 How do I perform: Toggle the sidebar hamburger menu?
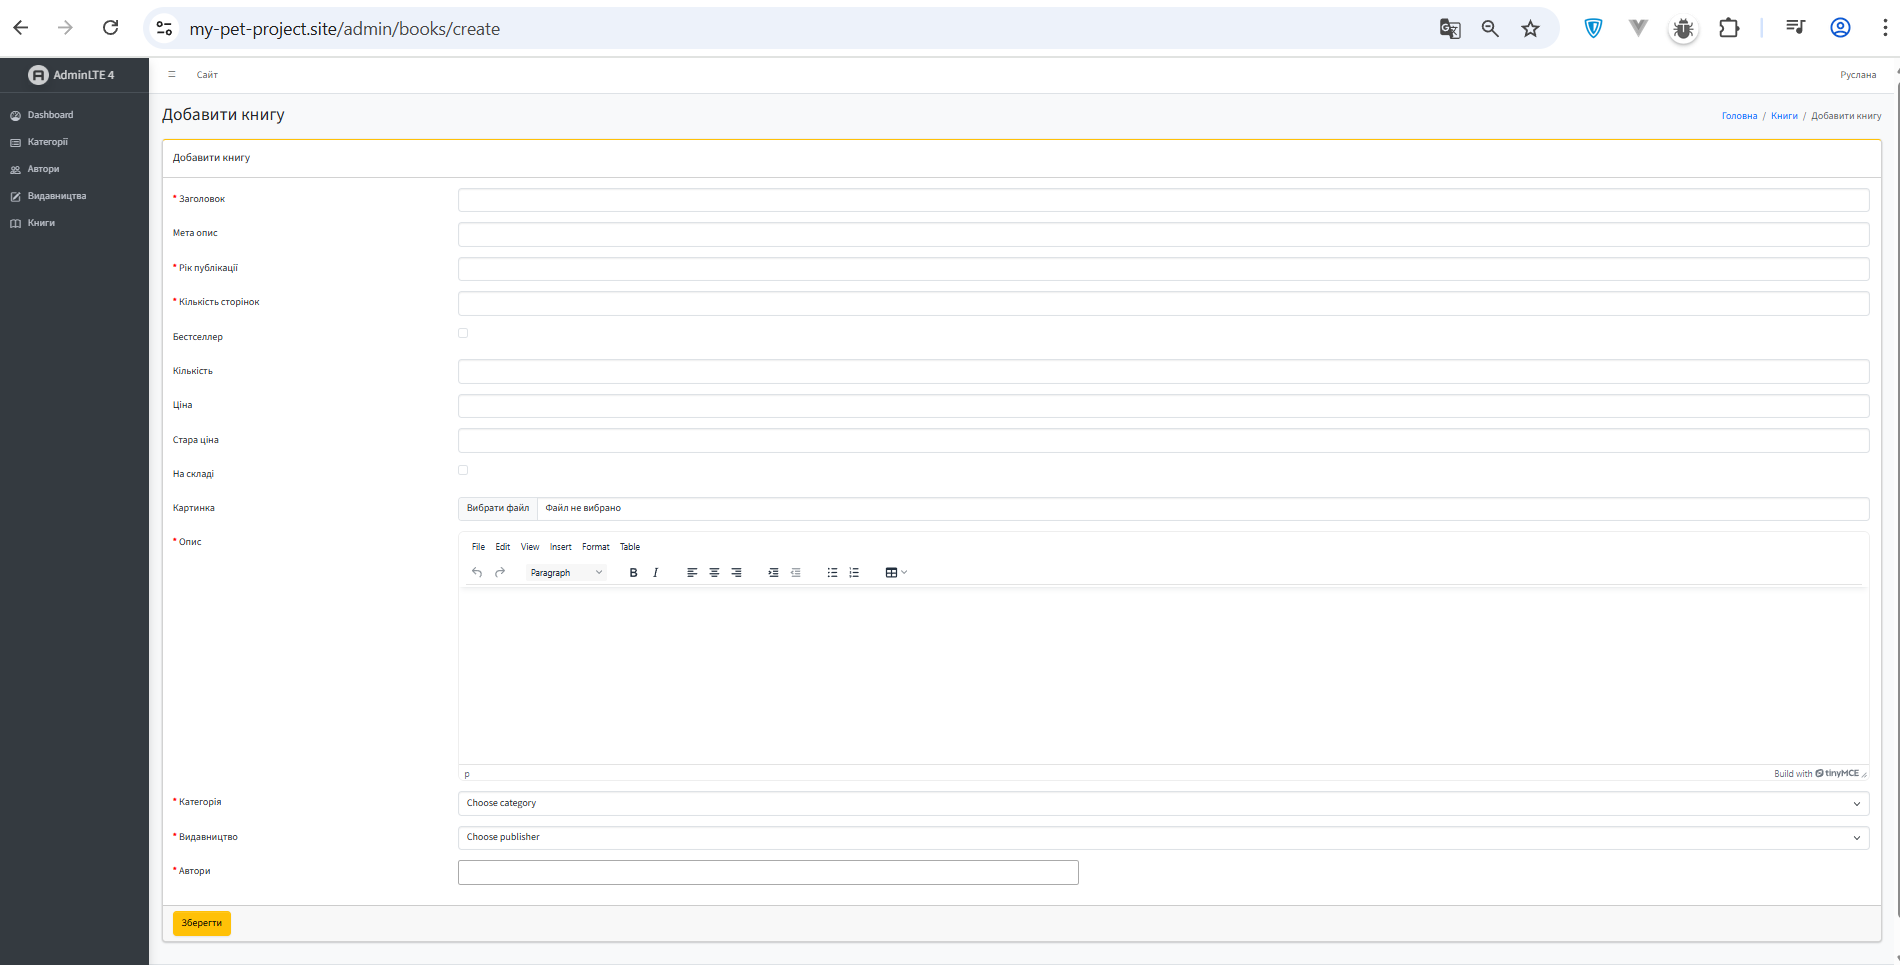pos(172,75)
